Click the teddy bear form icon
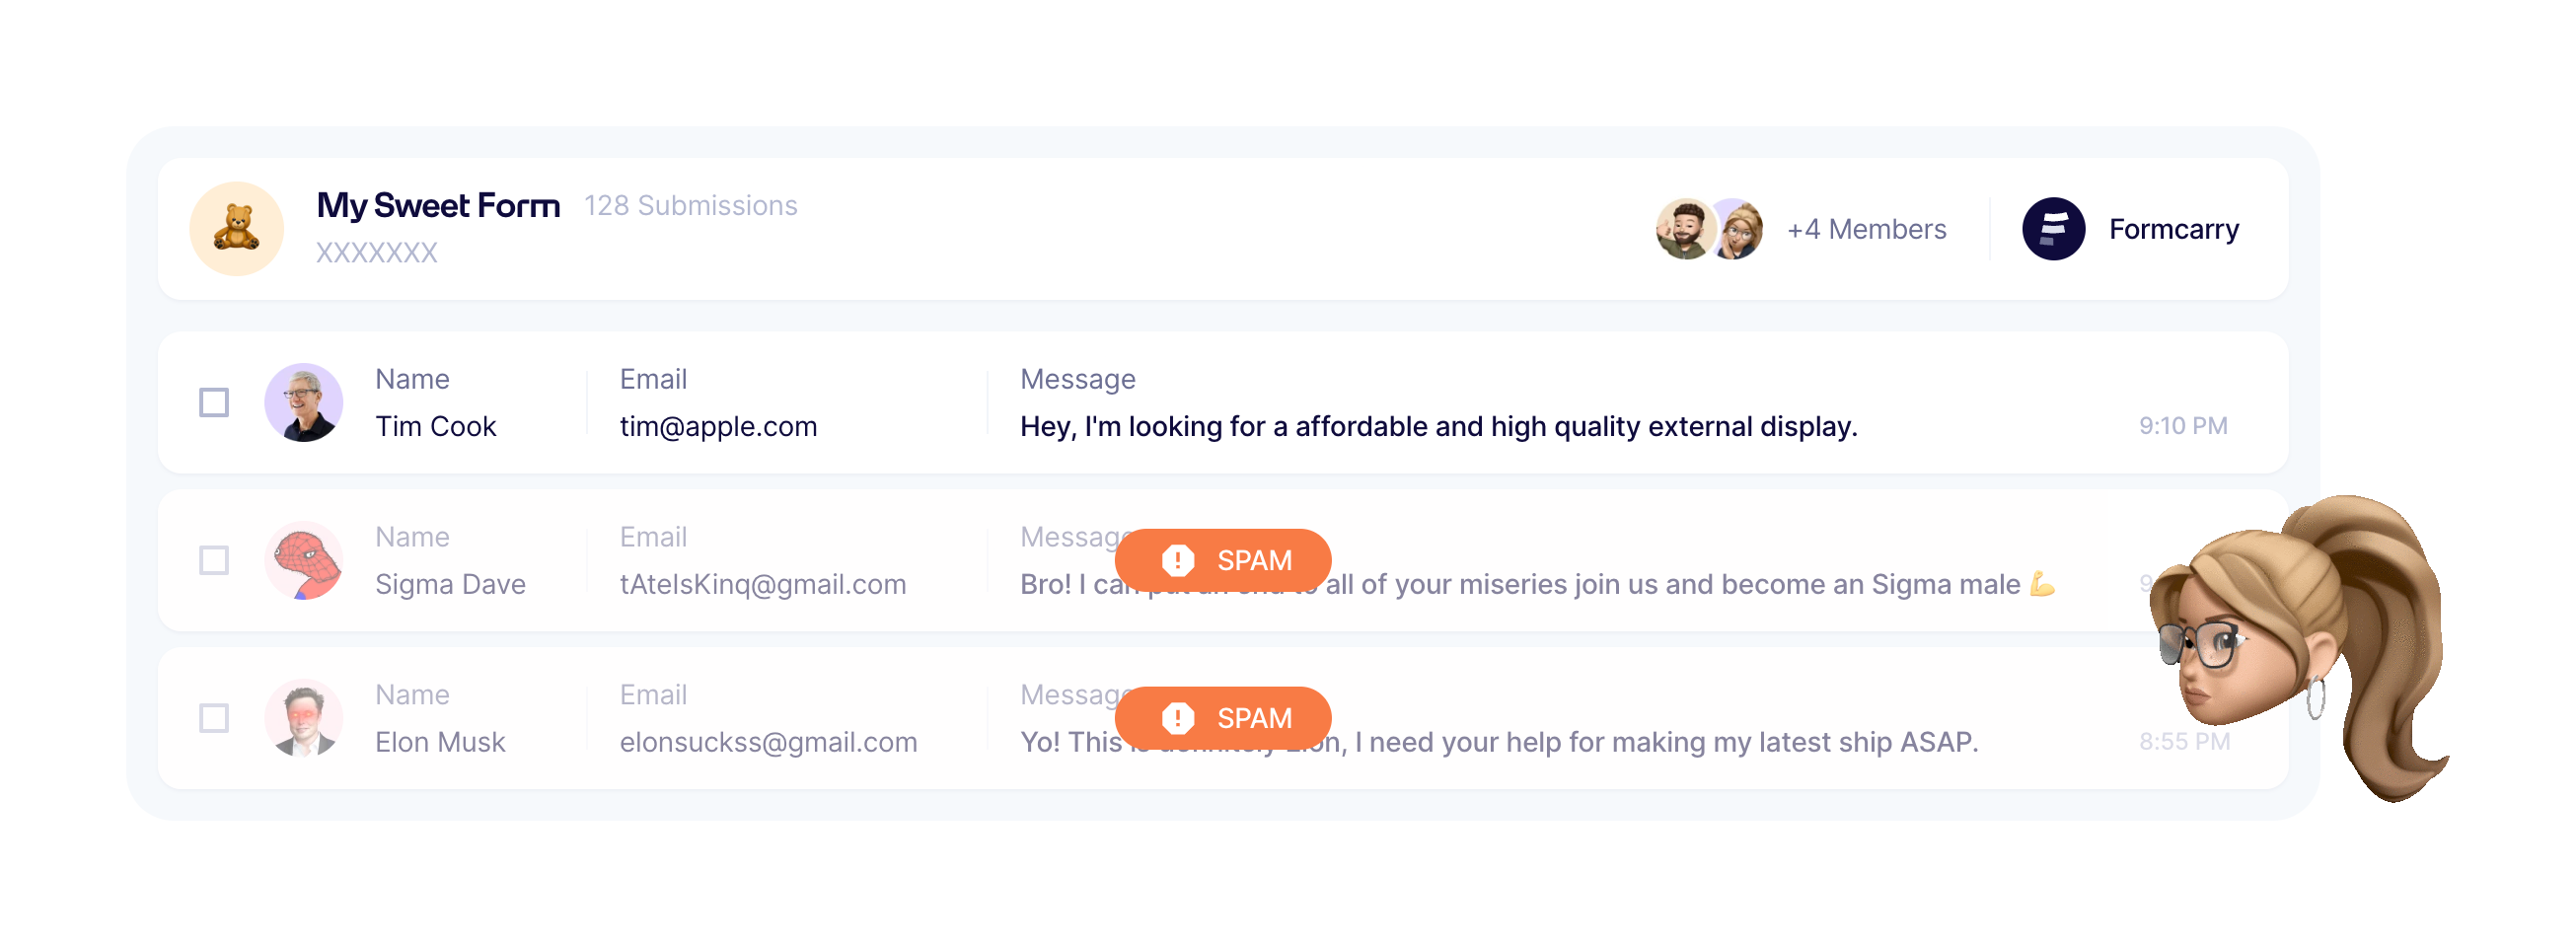This screenshot has height=947, width=2576. tap(236, 228)
